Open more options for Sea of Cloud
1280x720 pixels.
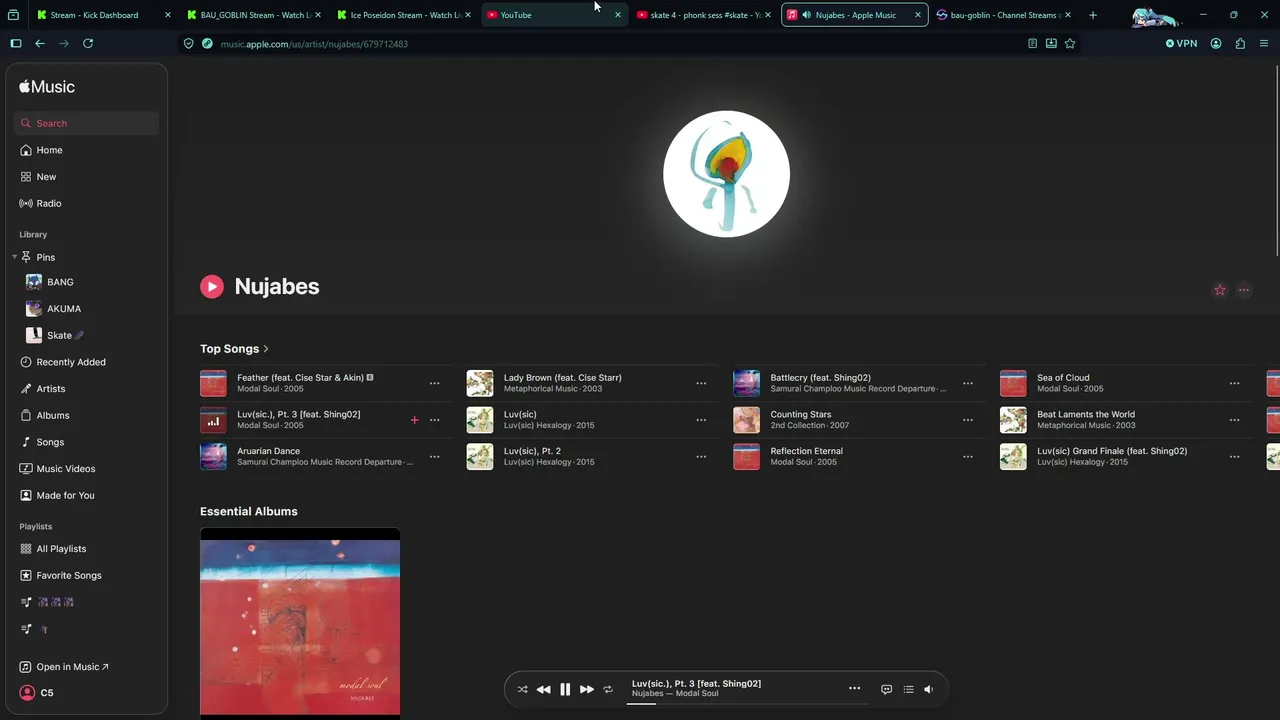click(1234, 383)
